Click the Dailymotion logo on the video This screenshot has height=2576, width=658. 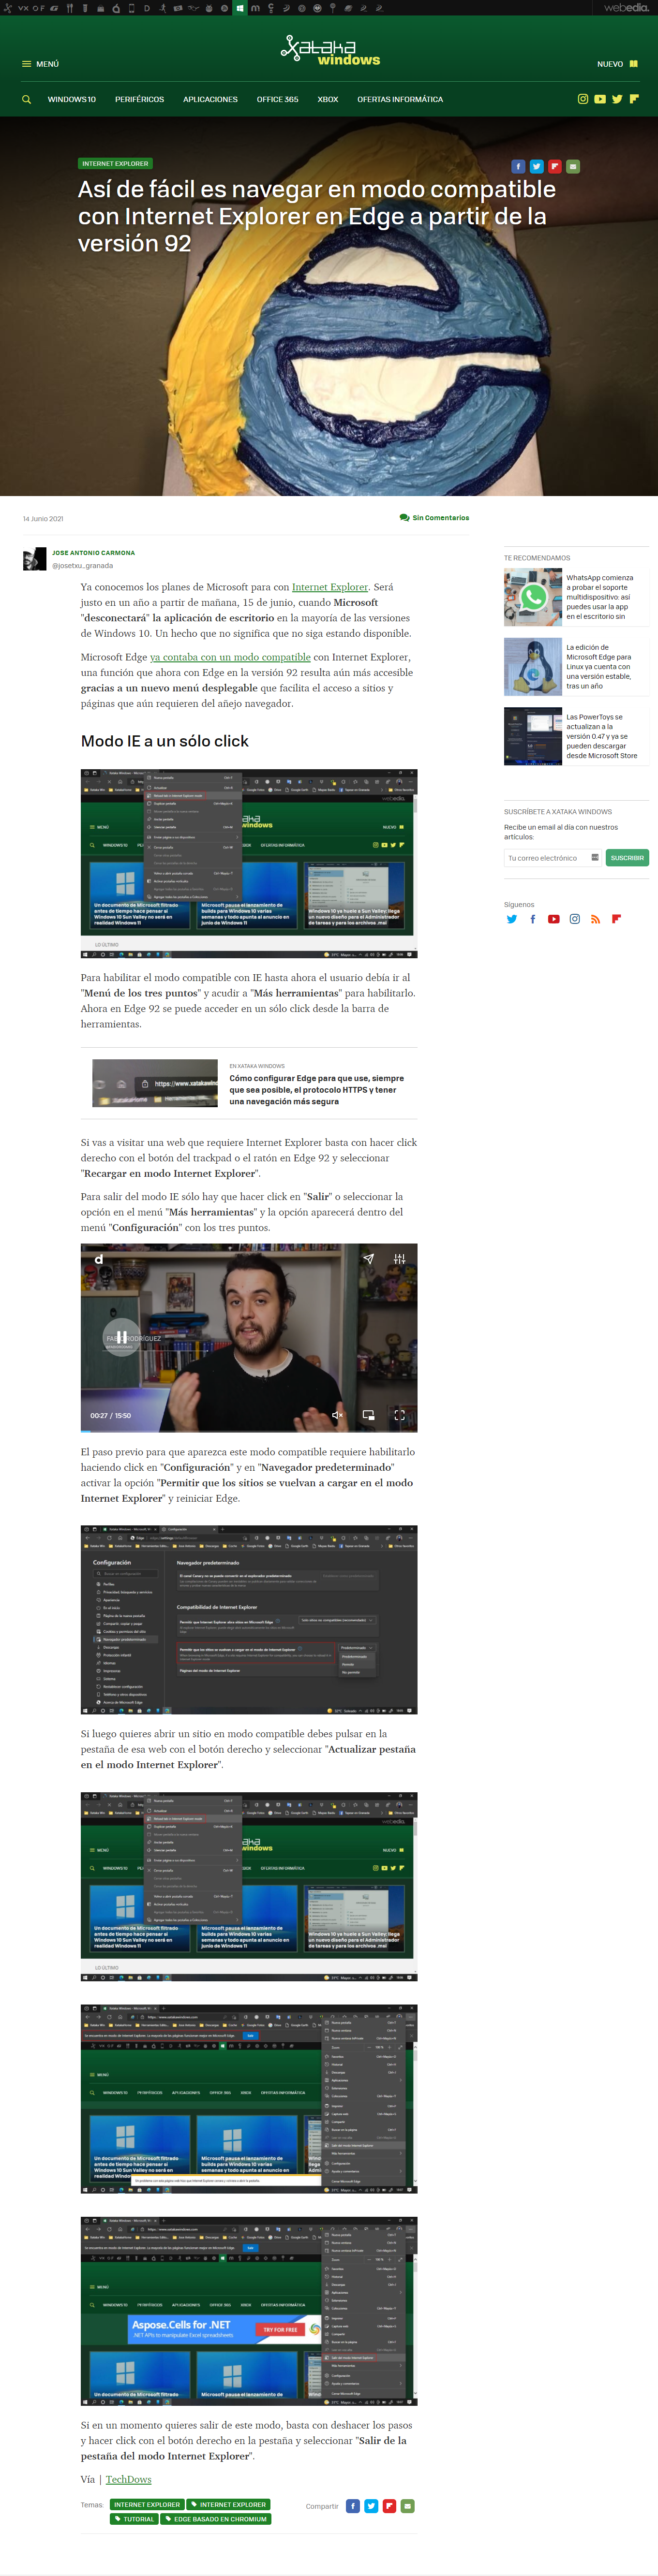point(98,1259)
